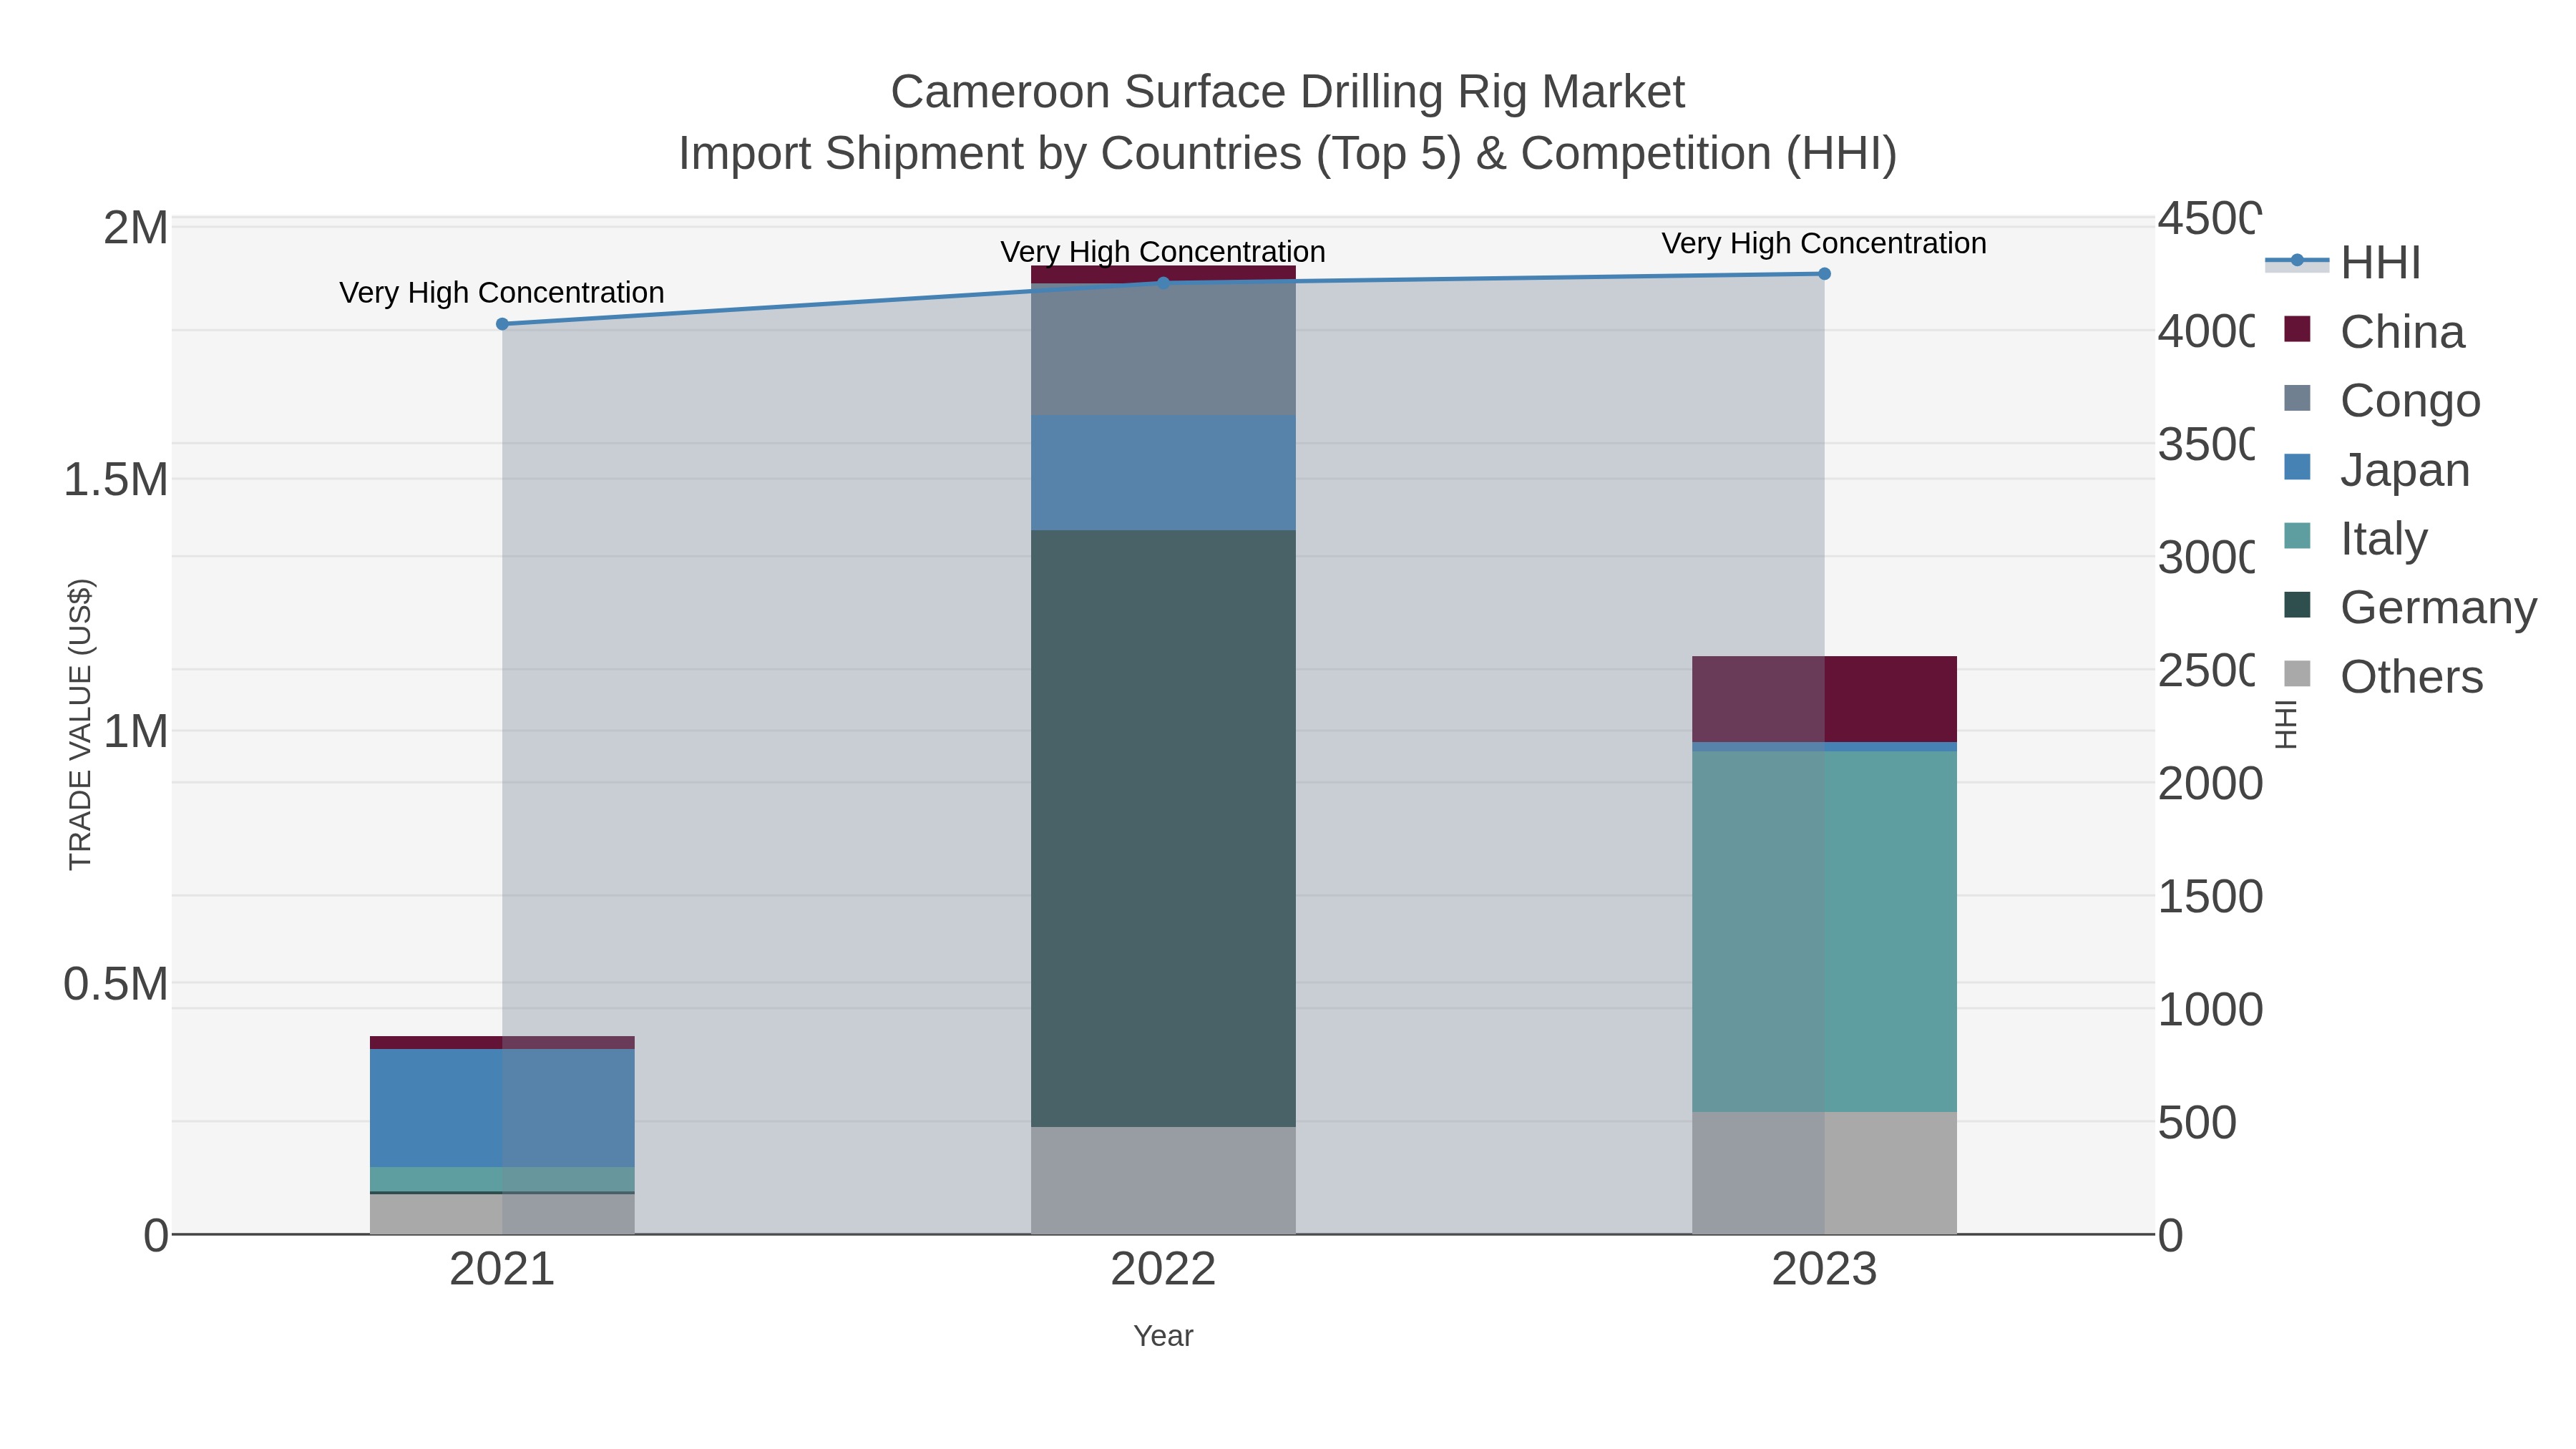Click the 2021 x-axis label

(x=502, y=1270)
